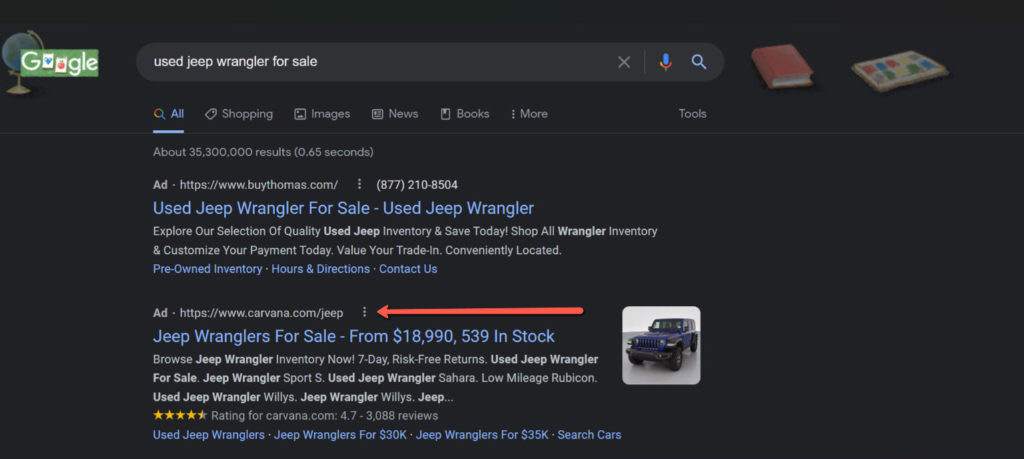Select the red book doodle icon
Image resolution: width=1024 pixels, height=459 pixels.
click(x=782, y=66)
